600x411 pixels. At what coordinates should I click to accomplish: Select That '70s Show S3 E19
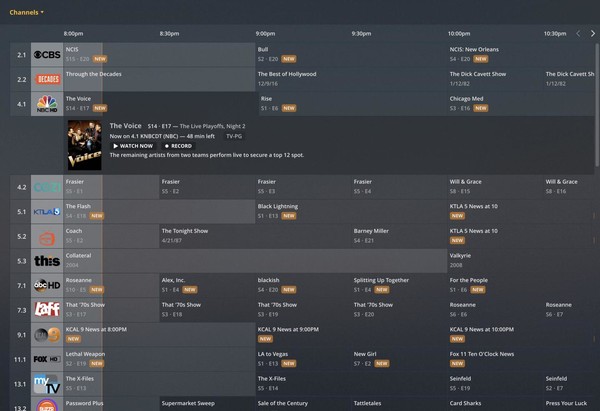coord(303,310)
